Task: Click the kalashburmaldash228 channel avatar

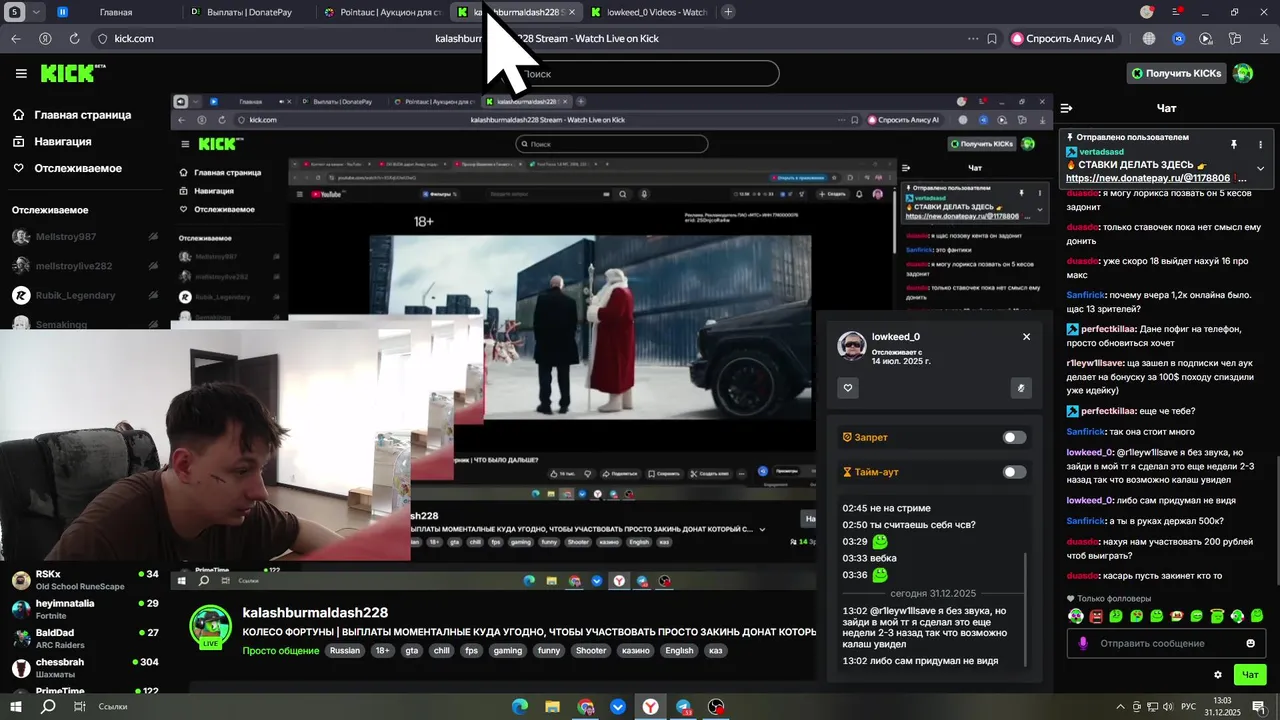Action: (210, 625)
